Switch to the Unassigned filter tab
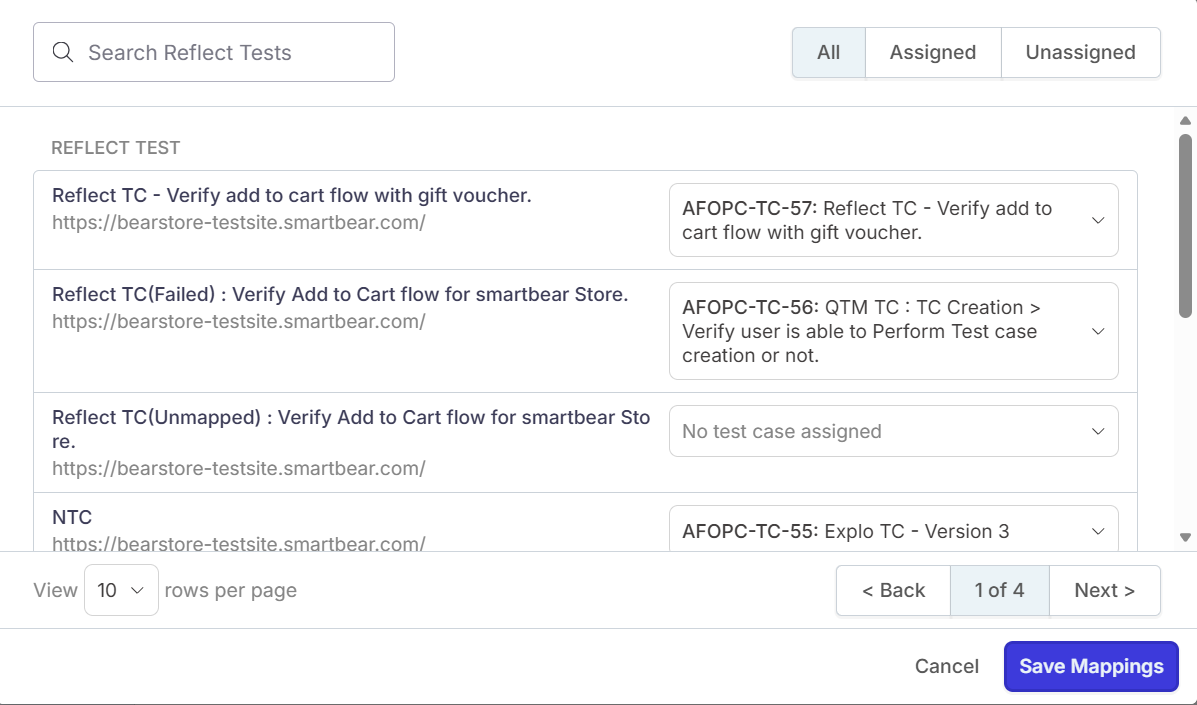Screen dimensions: 1197x705 [x=1080, y=52]
